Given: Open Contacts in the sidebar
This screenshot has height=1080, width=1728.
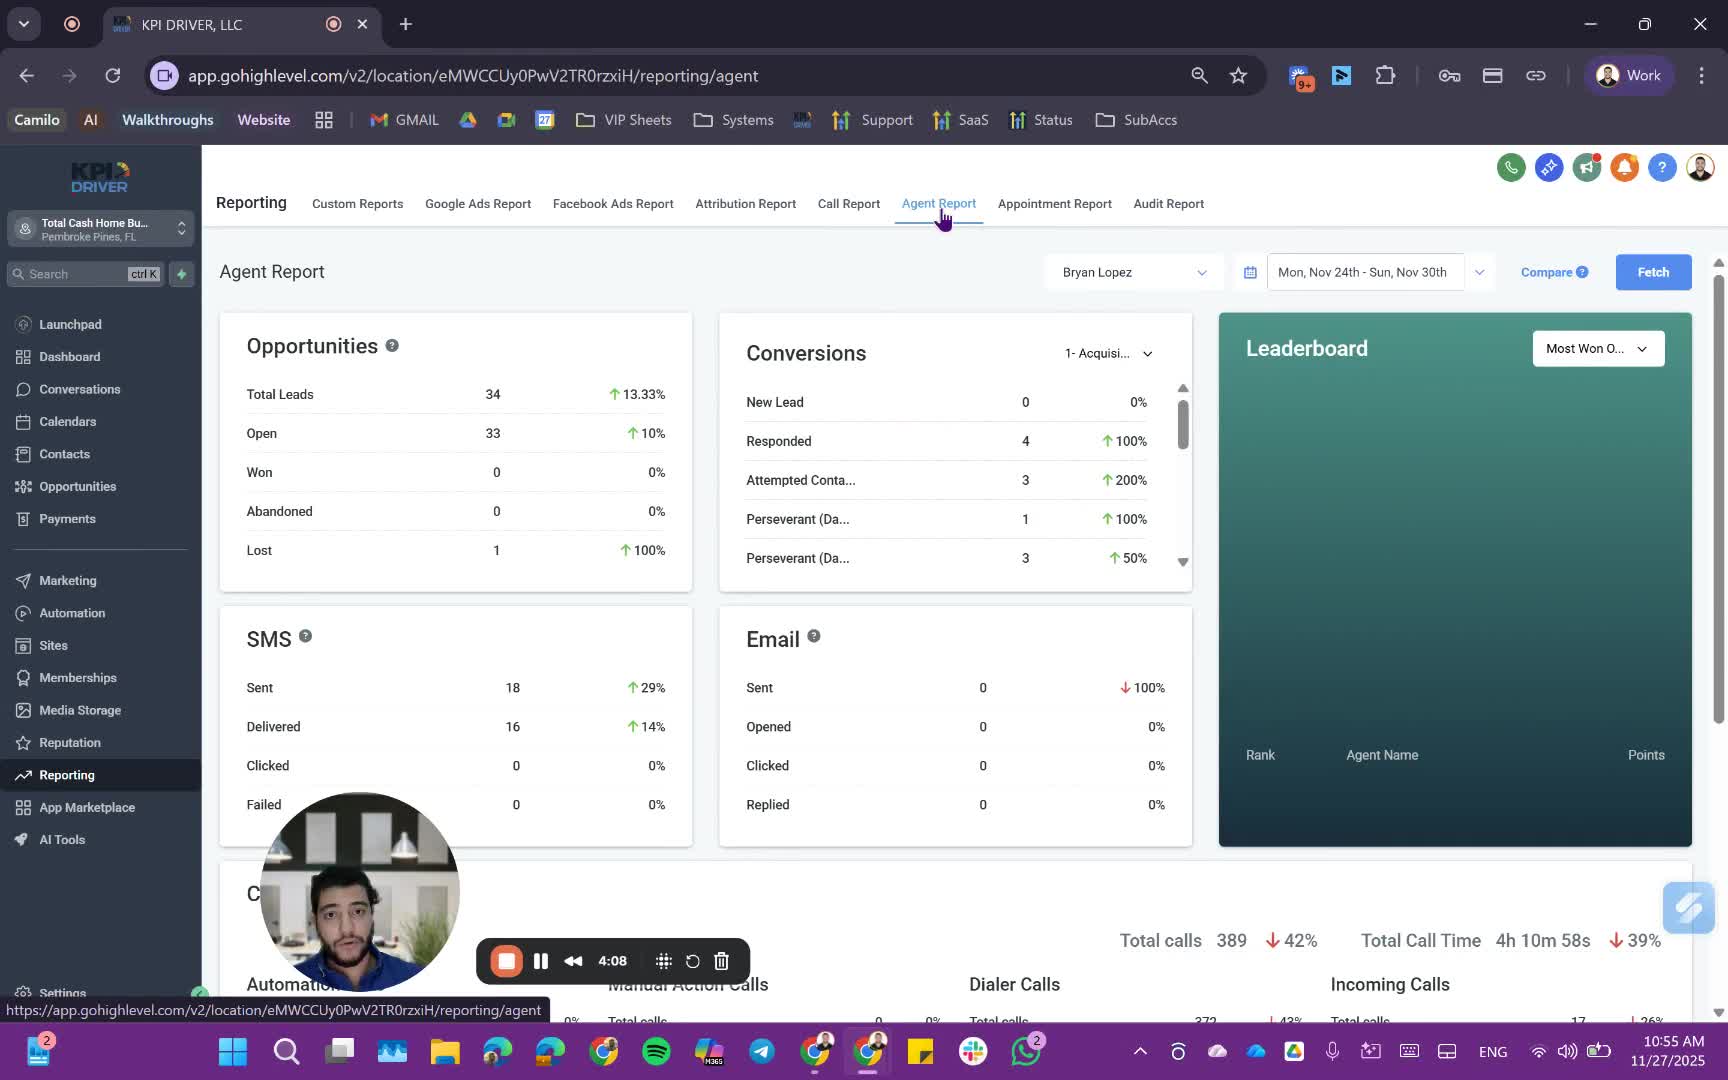Looking at the screenshot, I should click(x=100, y=454).
